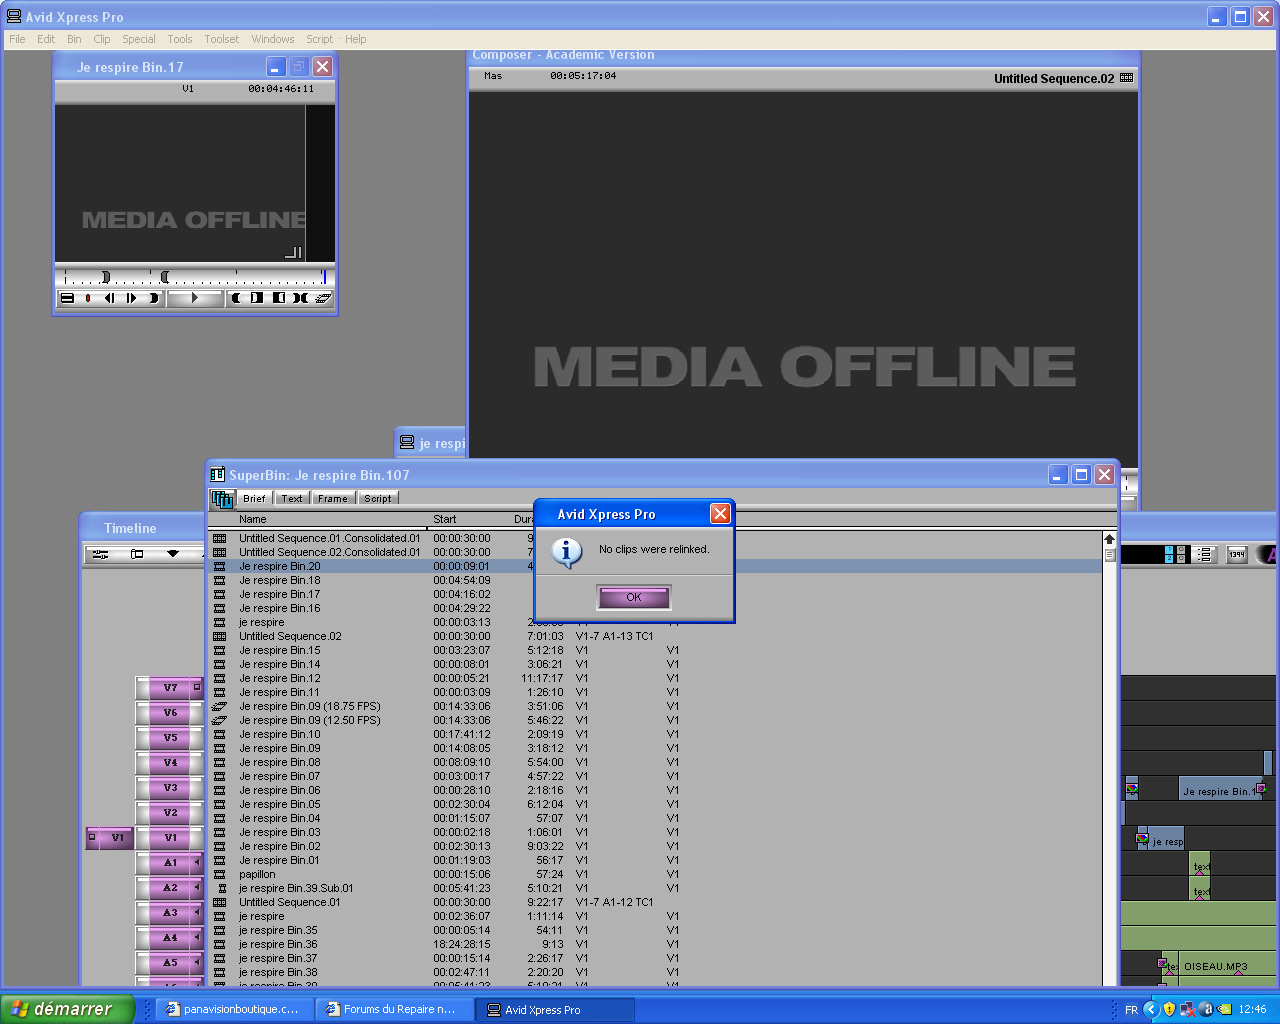Toggle the source V1 track selector
This screenshot has width=1280, height=1024.
coord(110,837)
